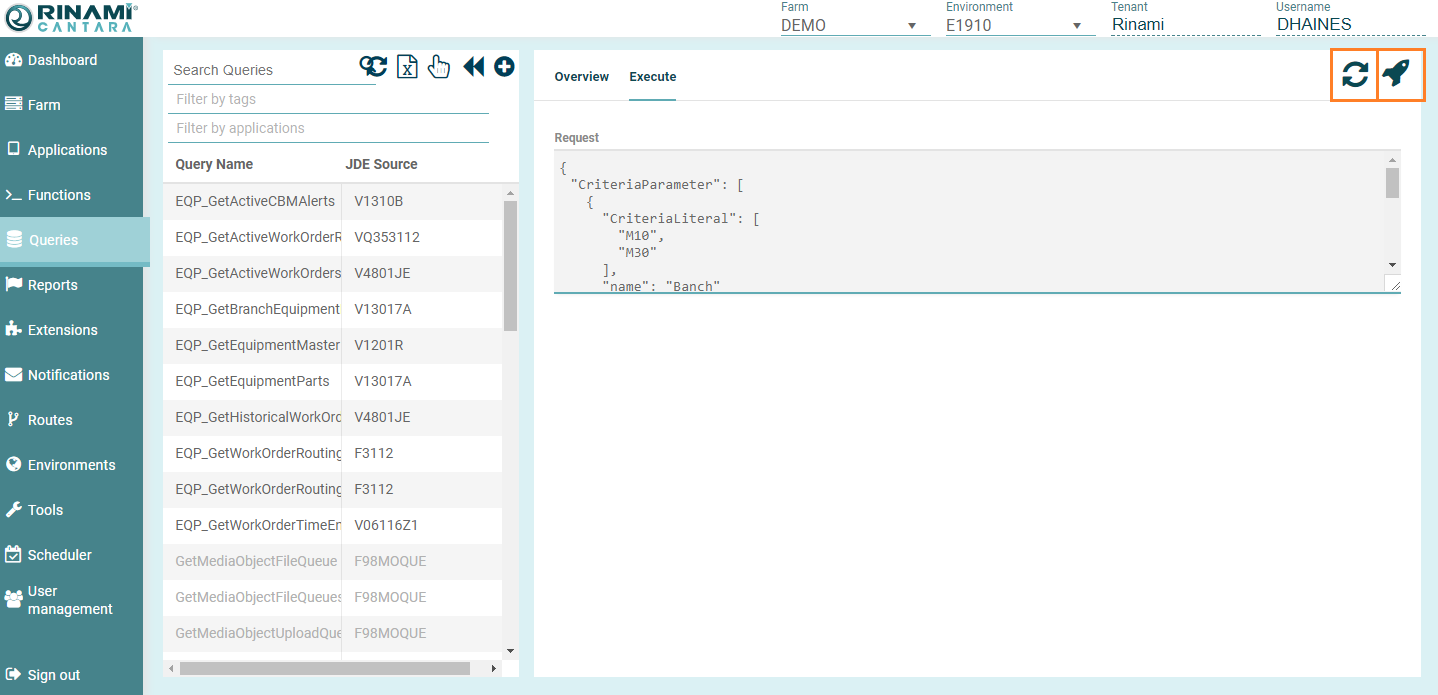1438x695 pixels.
Task: Click the add new query plus icon
Action: (x=504, y=67)
